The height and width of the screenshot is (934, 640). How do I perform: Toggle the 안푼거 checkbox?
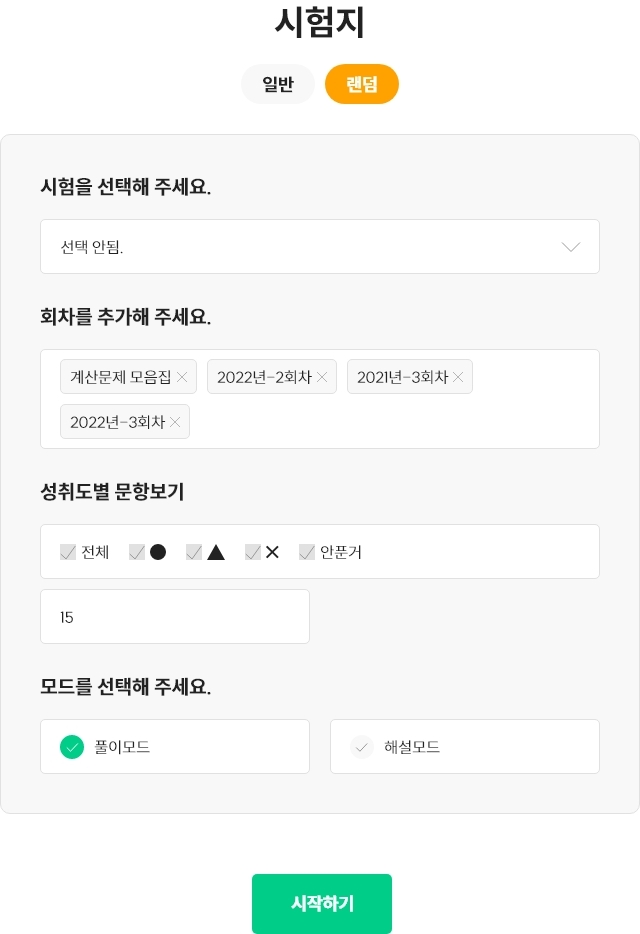coord(307,552)
